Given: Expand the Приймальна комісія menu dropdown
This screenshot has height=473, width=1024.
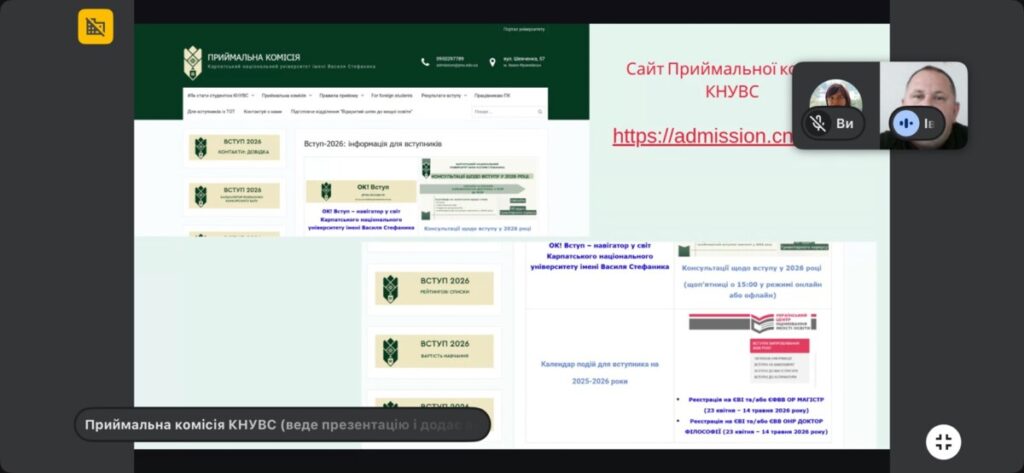Looking at the screenshot, I should (285, 95).
